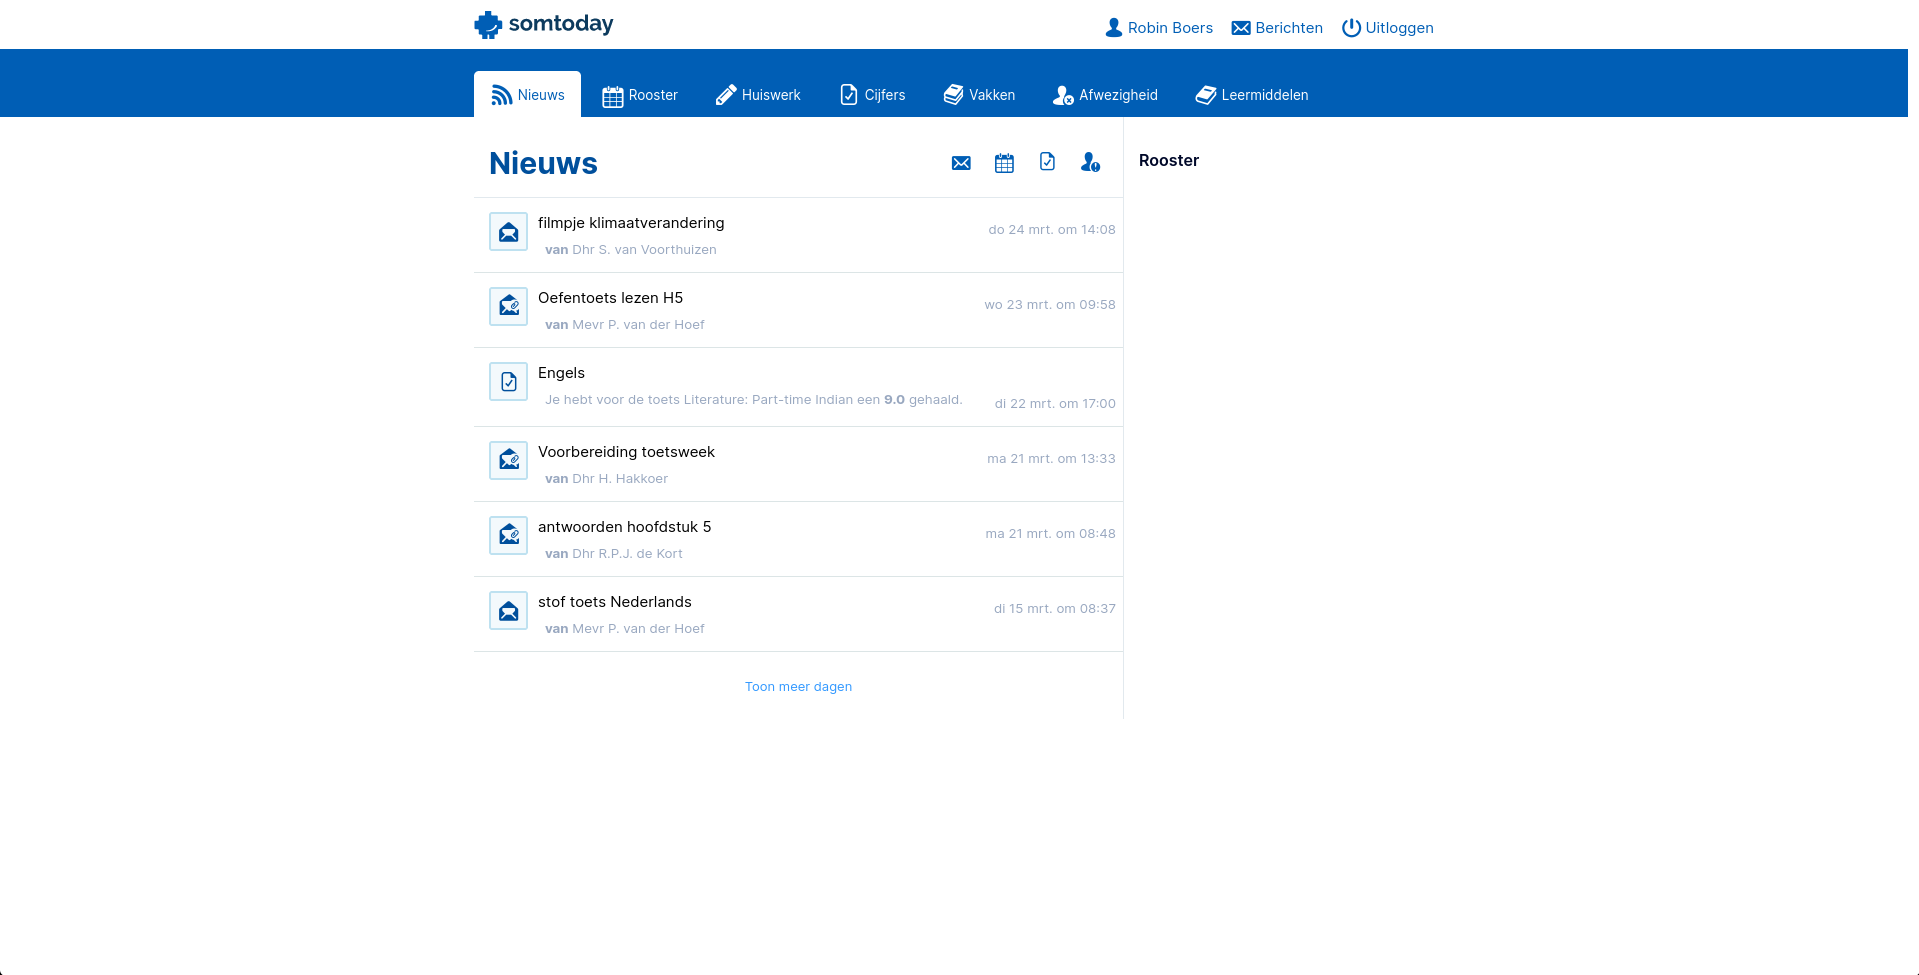Screen dimensions: 1919x975
Task: Click timestamp di 15 mrt. om 08:37
Action: coord(1055,609)
